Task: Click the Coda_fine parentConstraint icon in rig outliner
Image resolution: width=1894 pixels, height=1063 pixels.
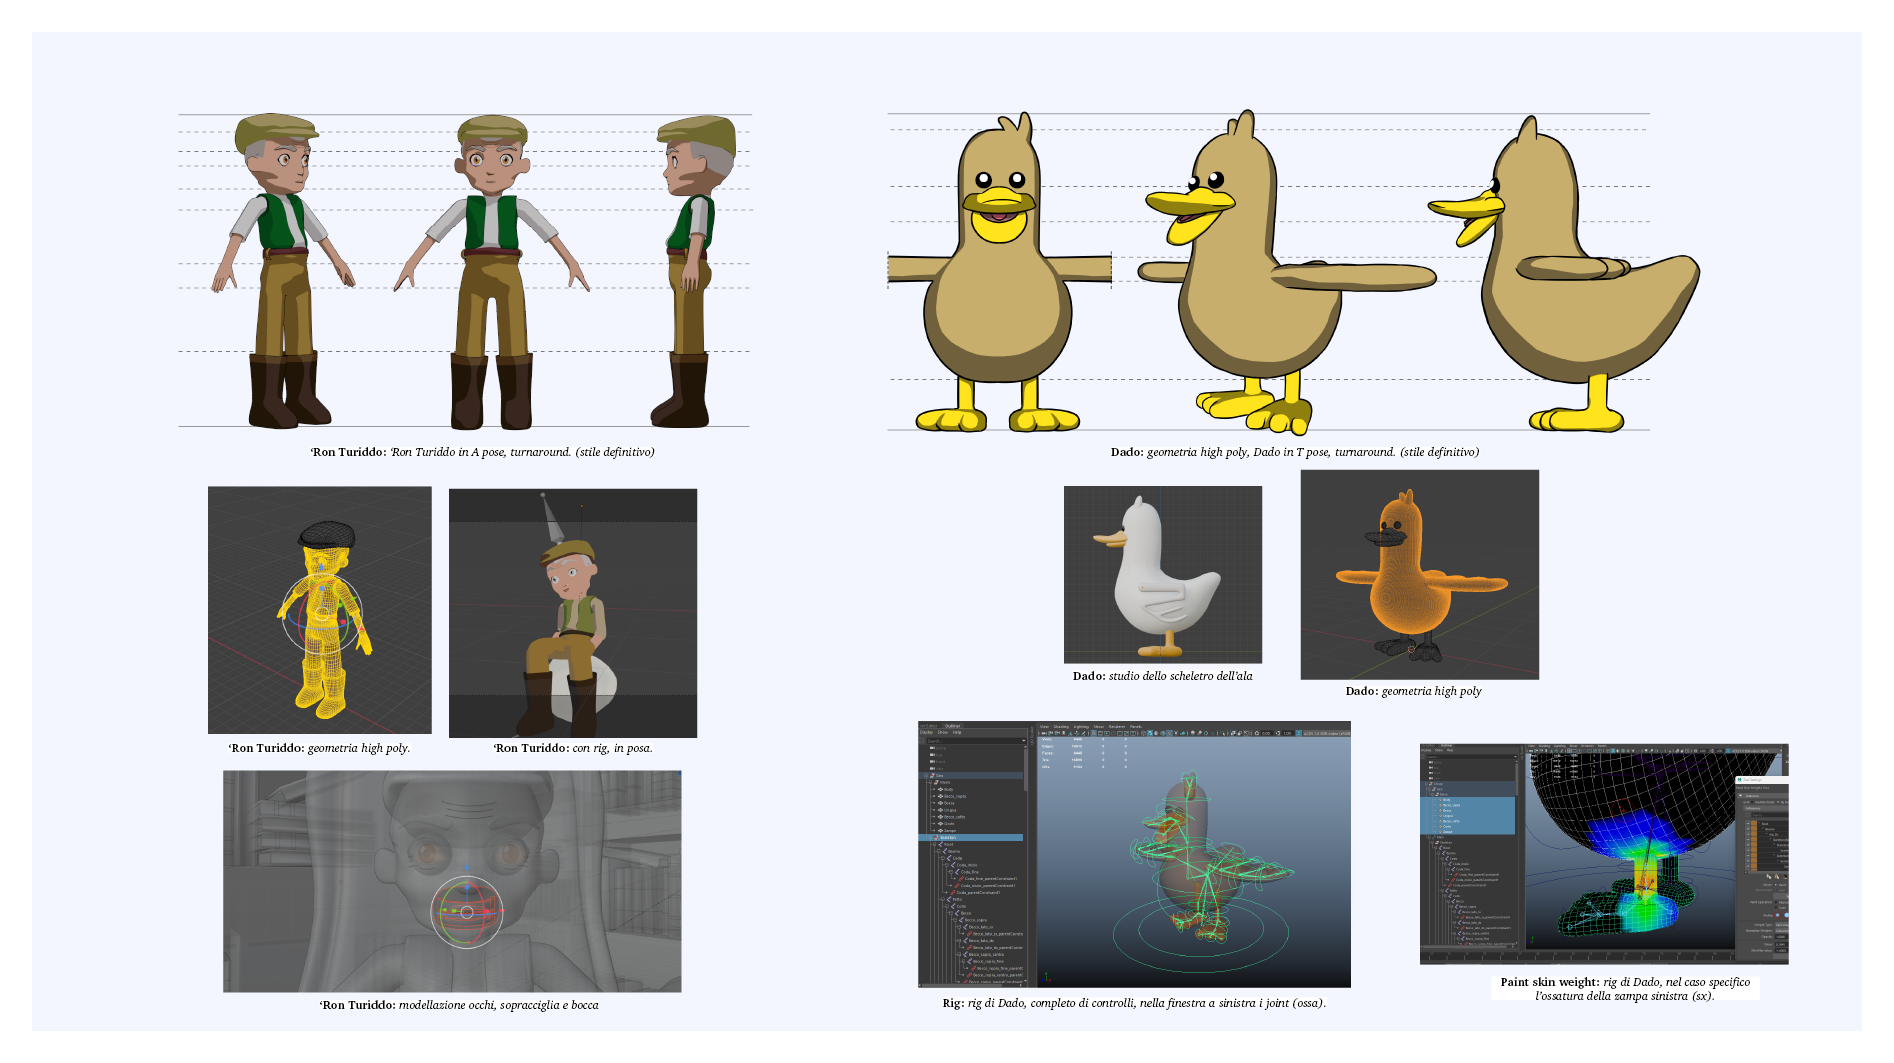Action: coord(959,879)
